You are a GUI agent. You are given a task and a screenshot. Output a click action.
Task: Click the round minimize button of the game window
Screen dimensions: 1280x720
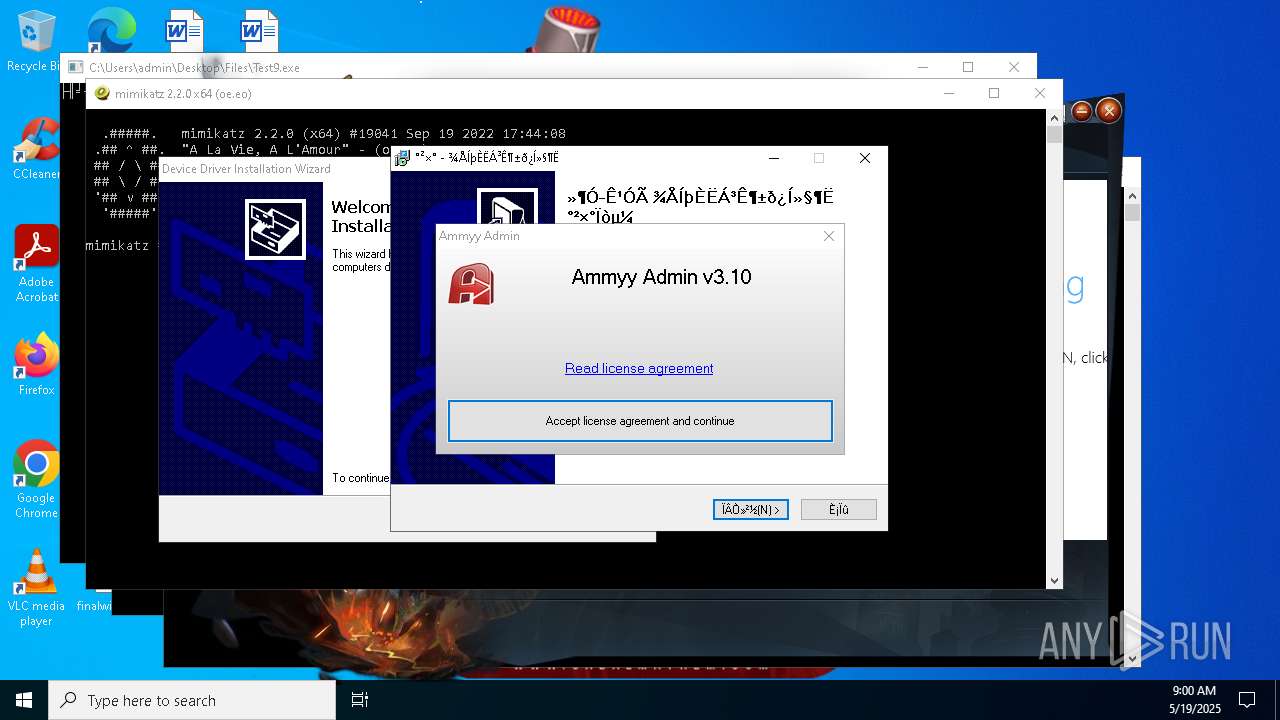(x=1082, y=112)
